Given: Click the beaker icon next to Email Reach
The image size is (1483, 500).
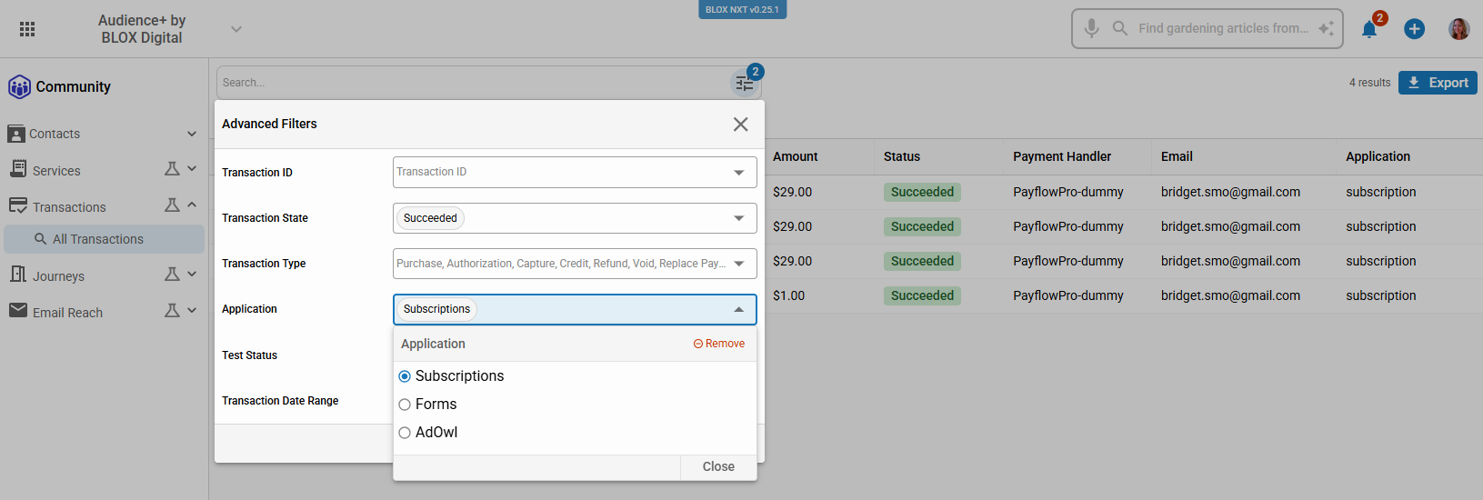Looking at the screenshot, I should coord(172,311).
